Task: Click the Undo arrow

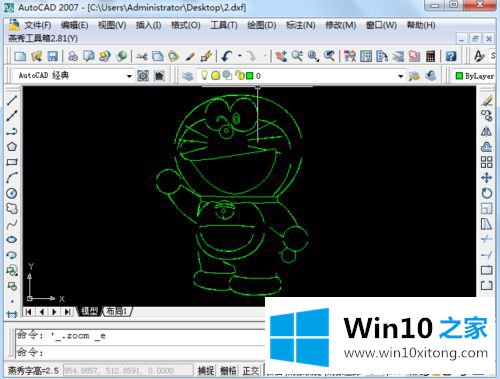Action: [227, 56]
